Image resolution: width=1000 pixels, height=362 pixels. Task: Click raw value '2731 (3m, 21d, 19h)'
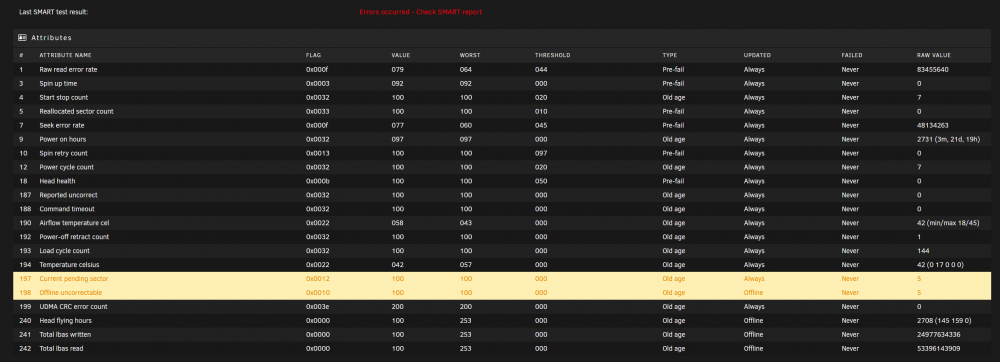click(948, 139)
